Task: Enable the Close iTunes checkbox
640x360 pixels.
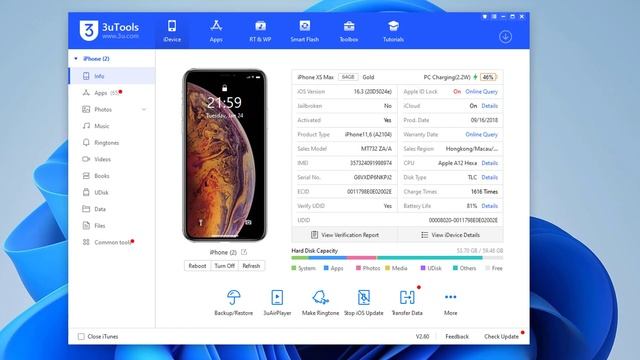Action: pyautogui.click(x=81, y=336)
